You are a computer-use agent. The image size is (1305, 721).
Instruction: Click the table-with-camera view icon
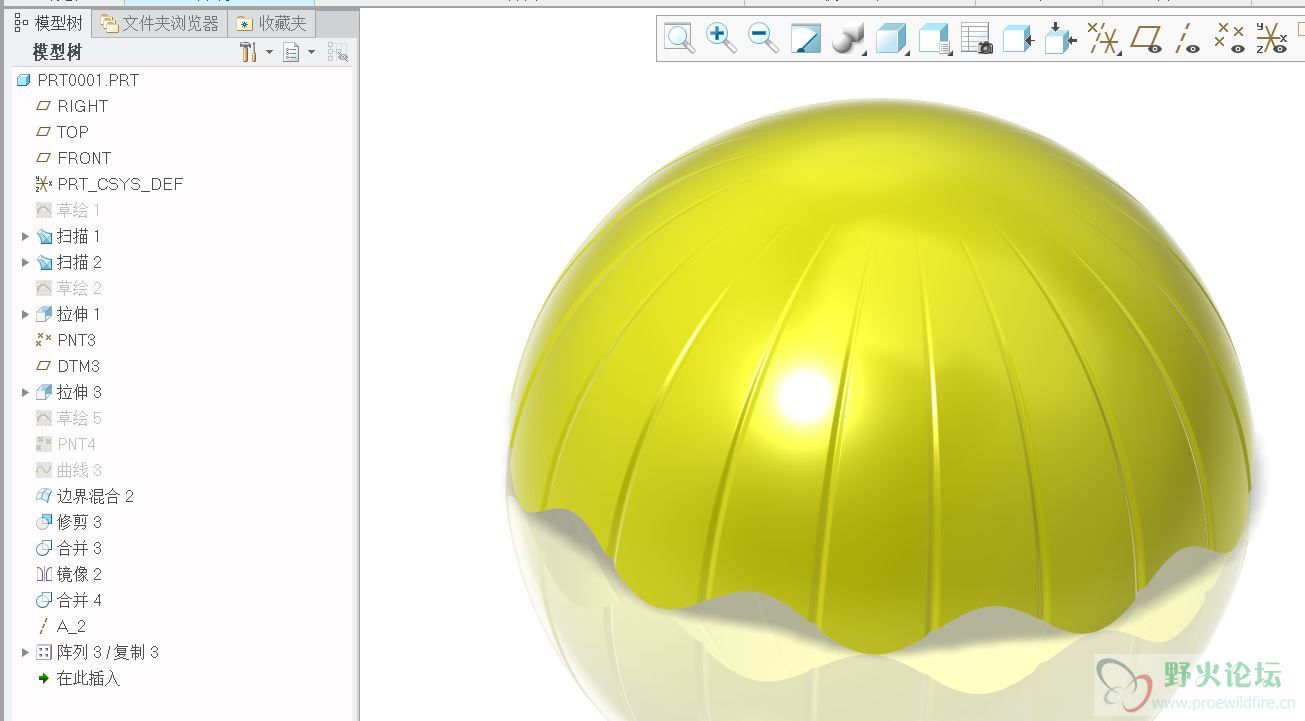pyautogui.click(x=976, y=39)
